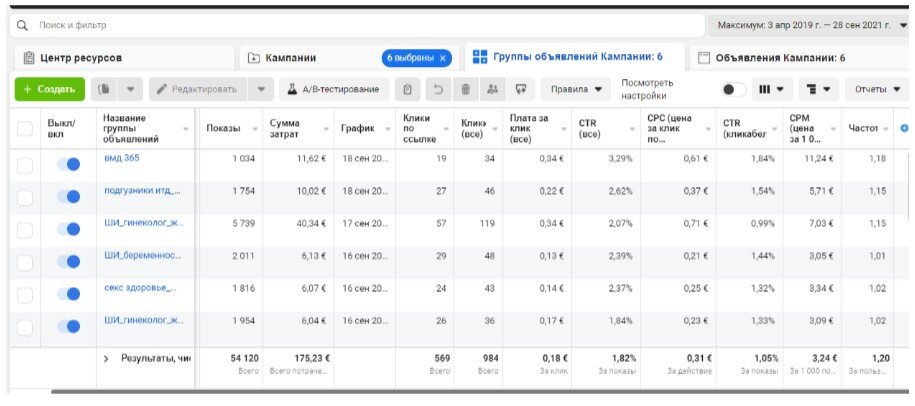915x406 pixels.
Task: Open the 'Отчеты' dropdown
Action: (878, 89)
